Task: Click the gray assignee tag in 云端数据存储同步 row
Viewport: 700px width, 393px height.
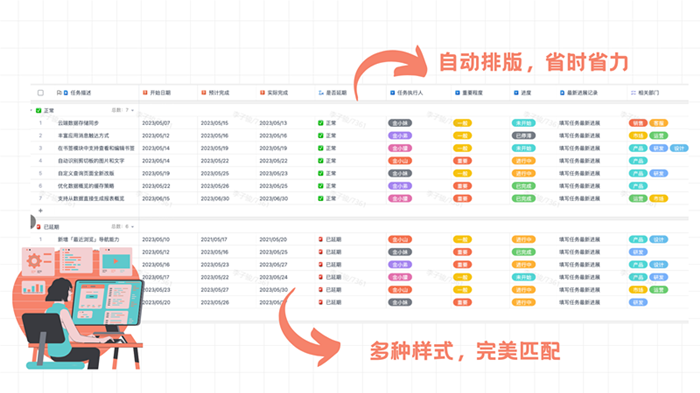Action: [400, 123]
